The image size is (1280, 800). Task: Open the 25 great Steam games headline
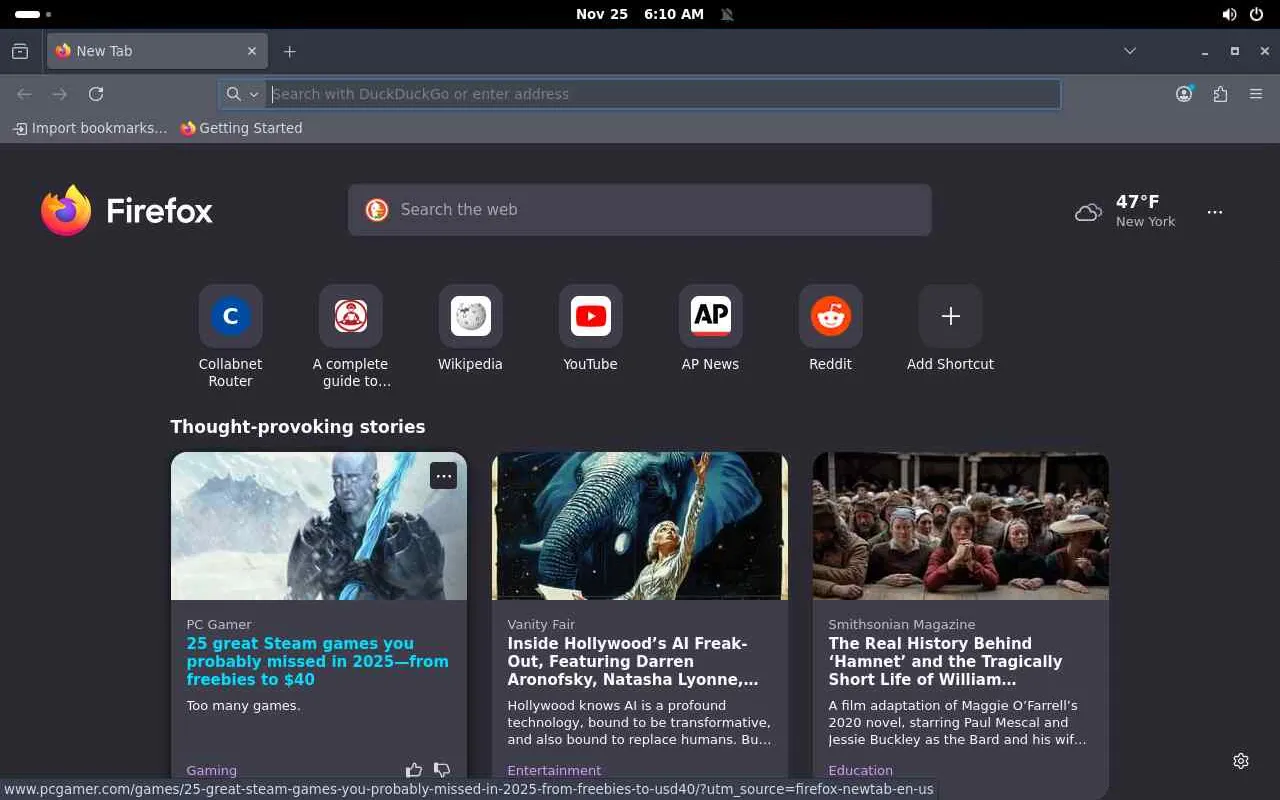coord(318,662)
